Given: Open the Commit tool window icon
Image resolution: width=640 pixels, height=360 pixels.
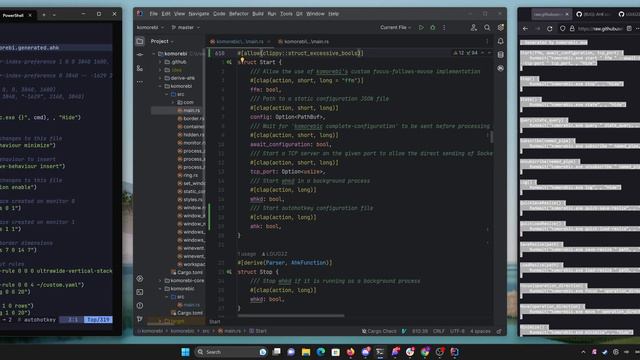Looking at the screenshot, I should point(140,55).
